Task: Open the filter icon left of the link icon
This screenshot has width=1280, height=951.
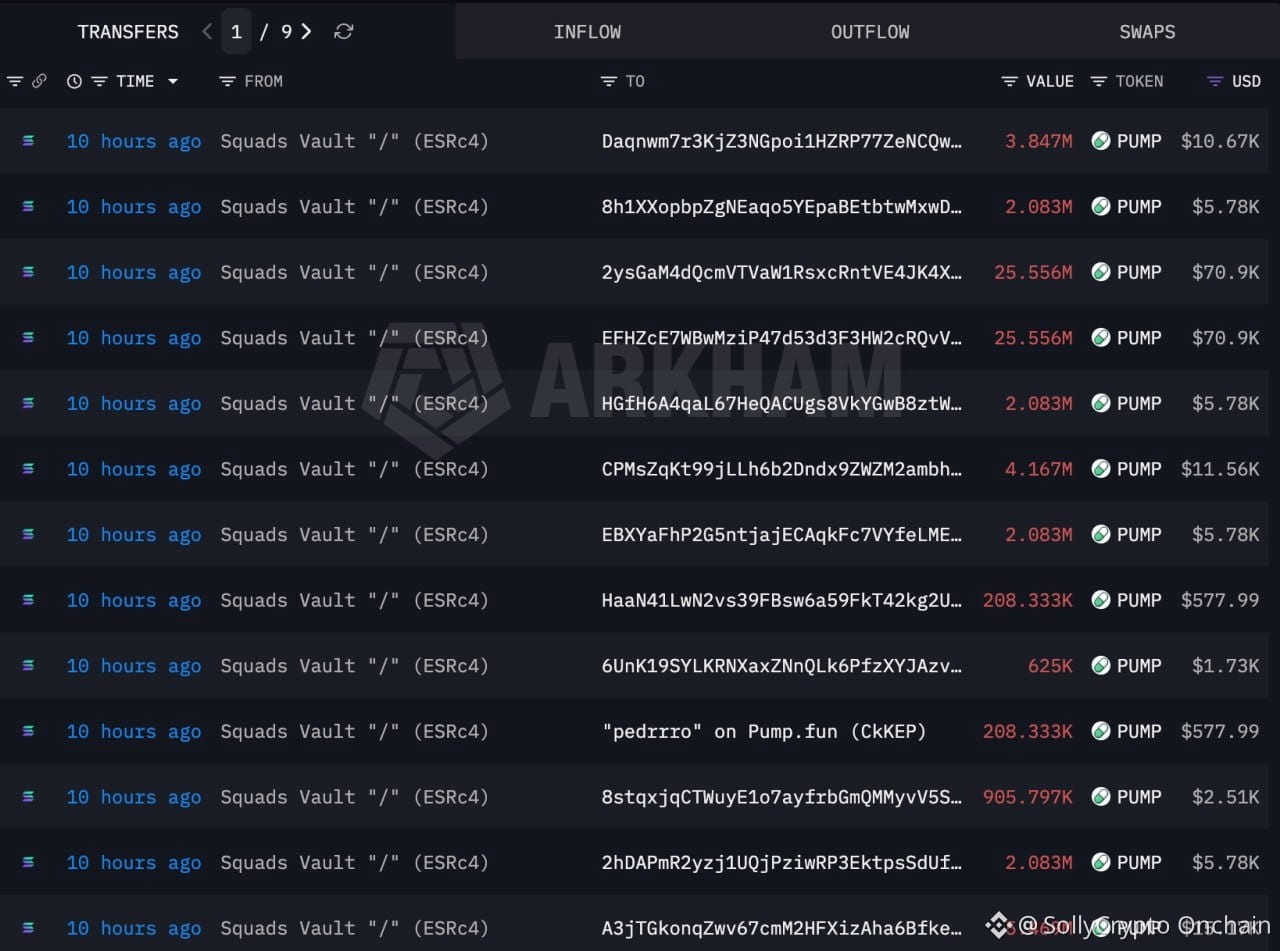Action: pos(14,81)
